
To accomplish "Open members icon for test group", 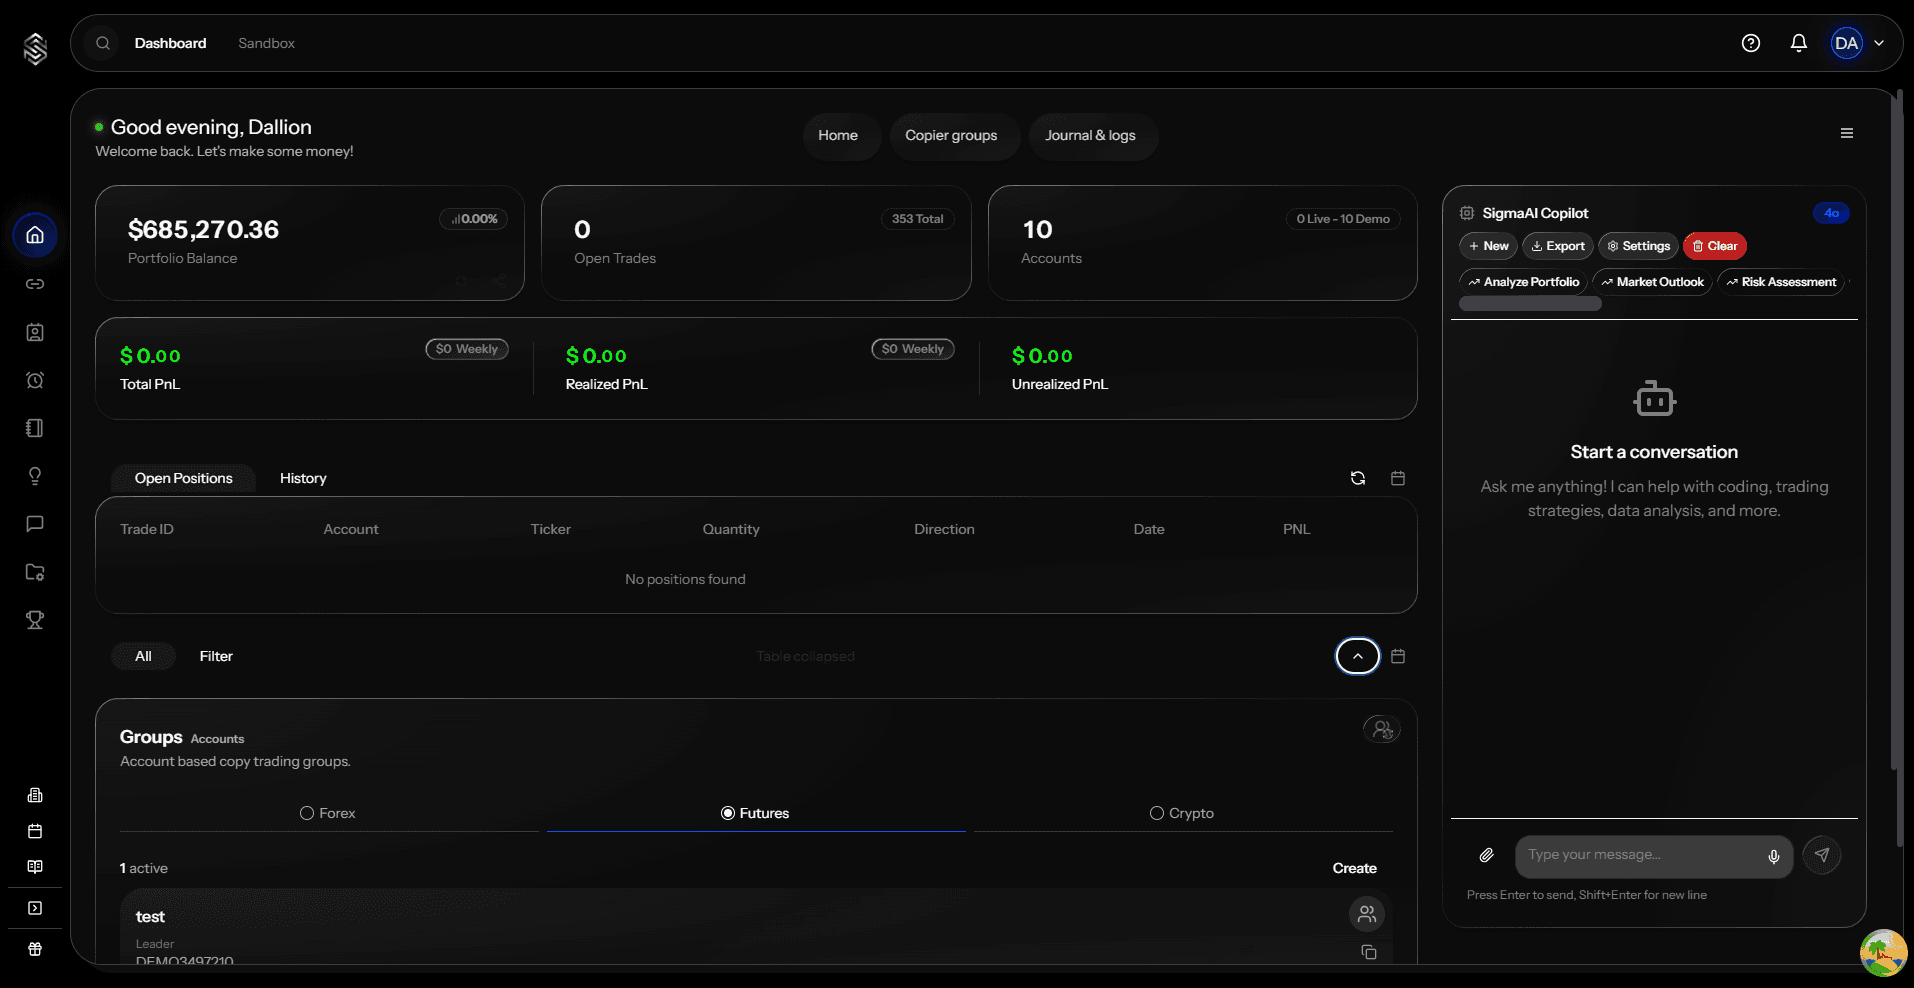I will [1367, 913].
